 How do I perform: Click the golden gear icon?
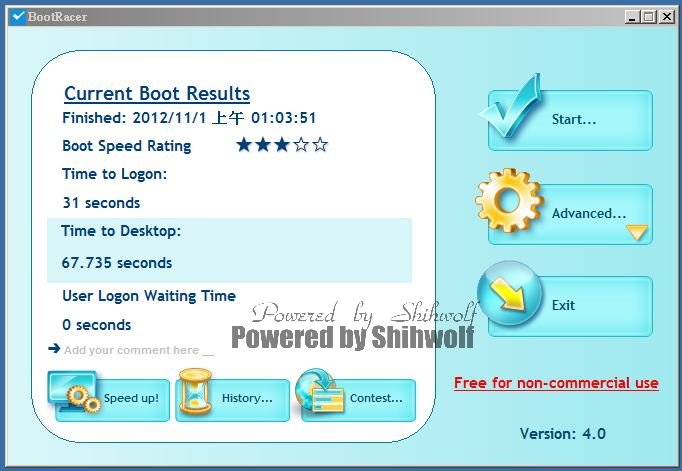[509, 200]
